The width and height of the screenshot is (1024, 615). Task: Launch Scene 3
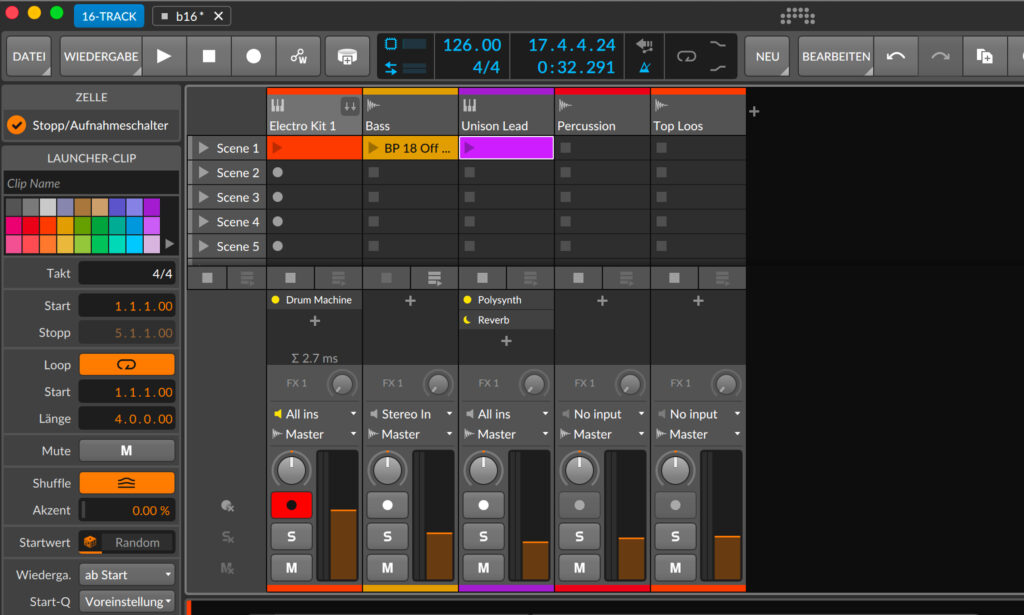point(204,197)
